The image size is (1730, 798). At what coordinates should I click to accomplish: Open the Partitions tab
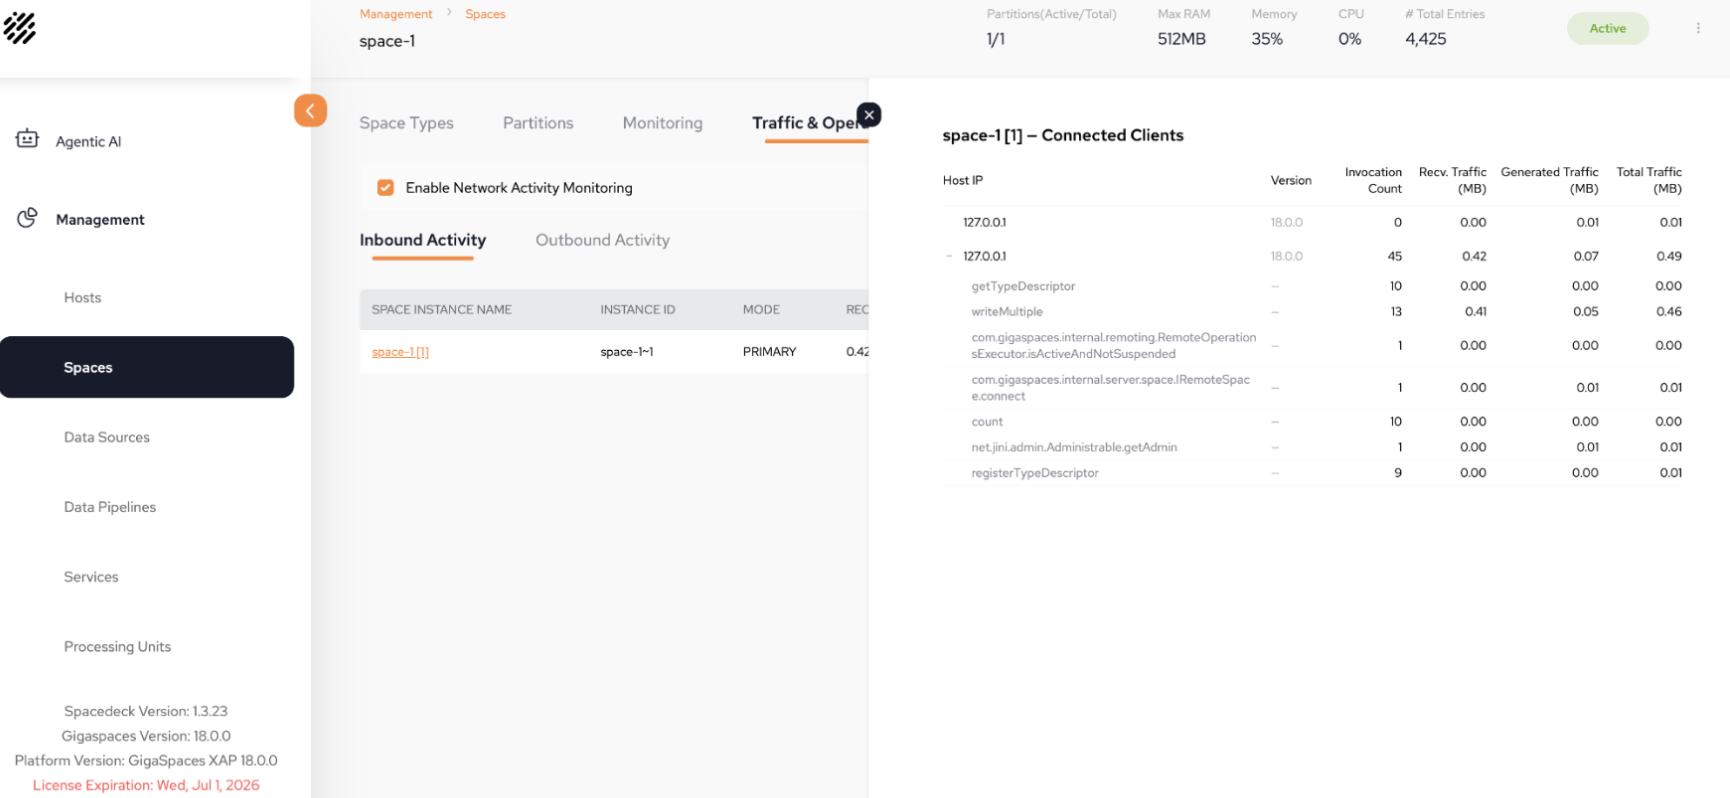click(x=538, y=123)
